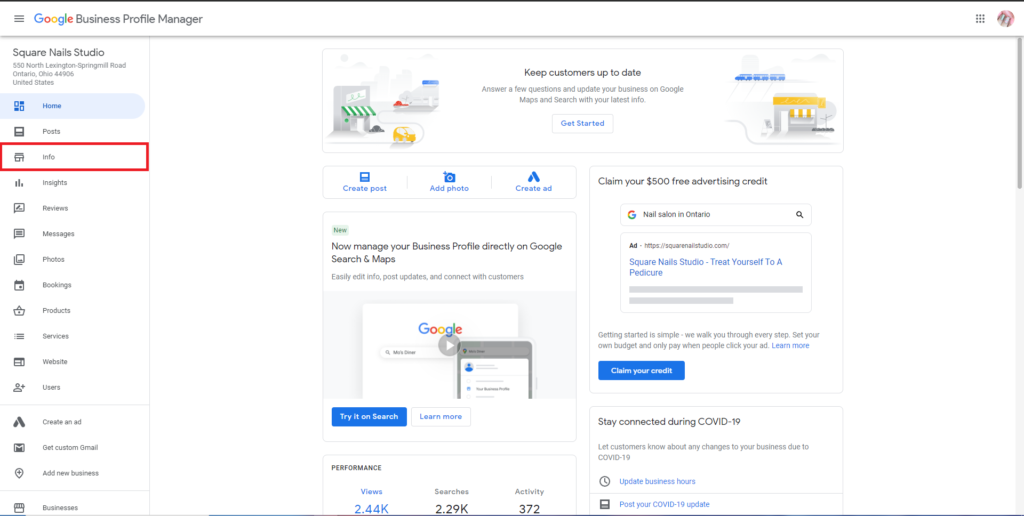Open Post your COVID-19 update link

664,504
